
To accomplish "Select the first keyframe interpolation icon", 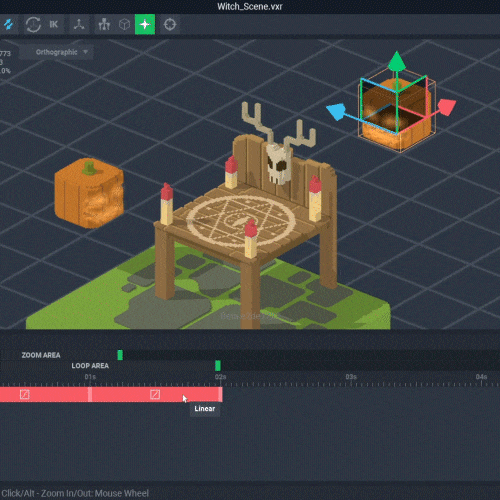I will (25, 394).
